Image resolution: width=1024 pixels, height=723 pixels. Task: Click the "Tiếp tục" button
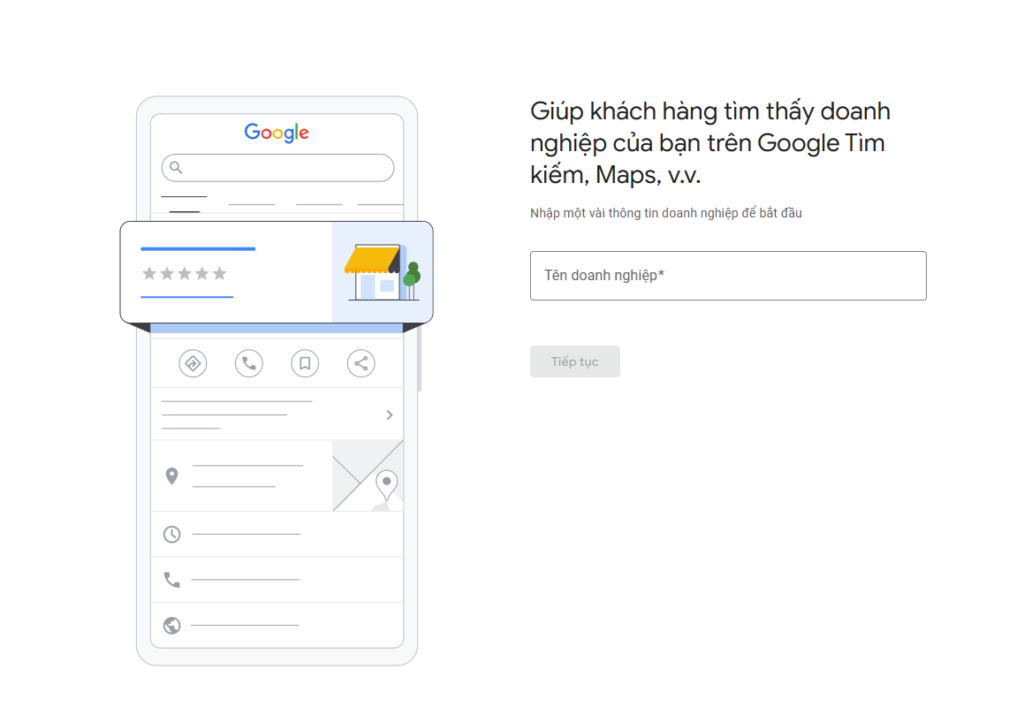575,361
